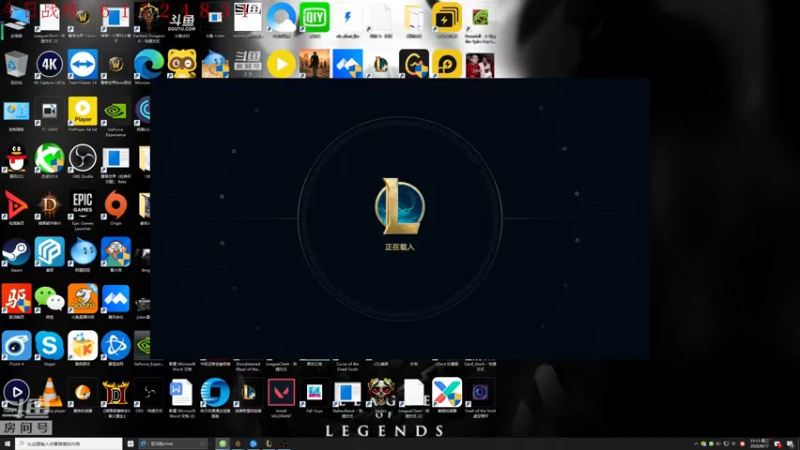The image size is (800, 450).
Task: Click the taskbar search input box
Action: click(x=69, y=444)
